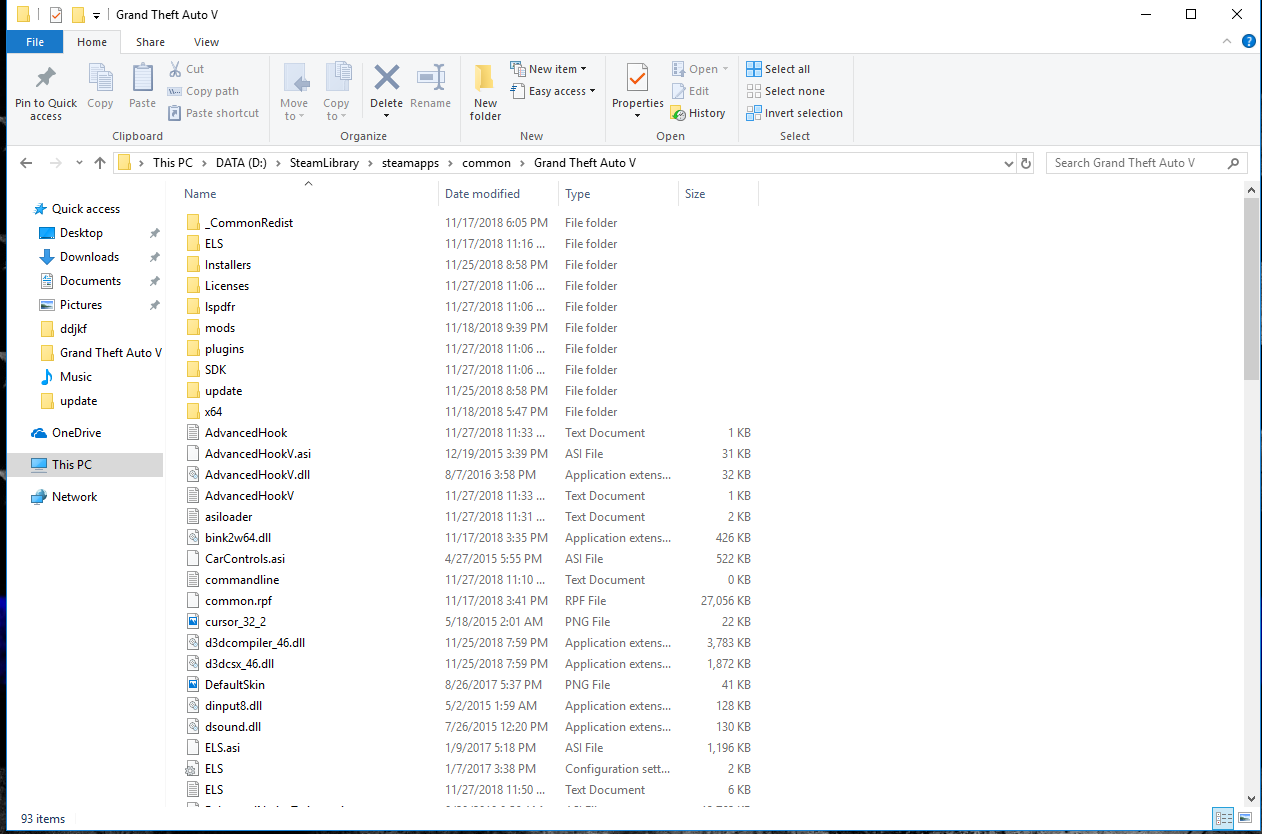Select Downloads in navigation pane
Viewport: 1262px width, 834px height.
[x=89, y=257]
